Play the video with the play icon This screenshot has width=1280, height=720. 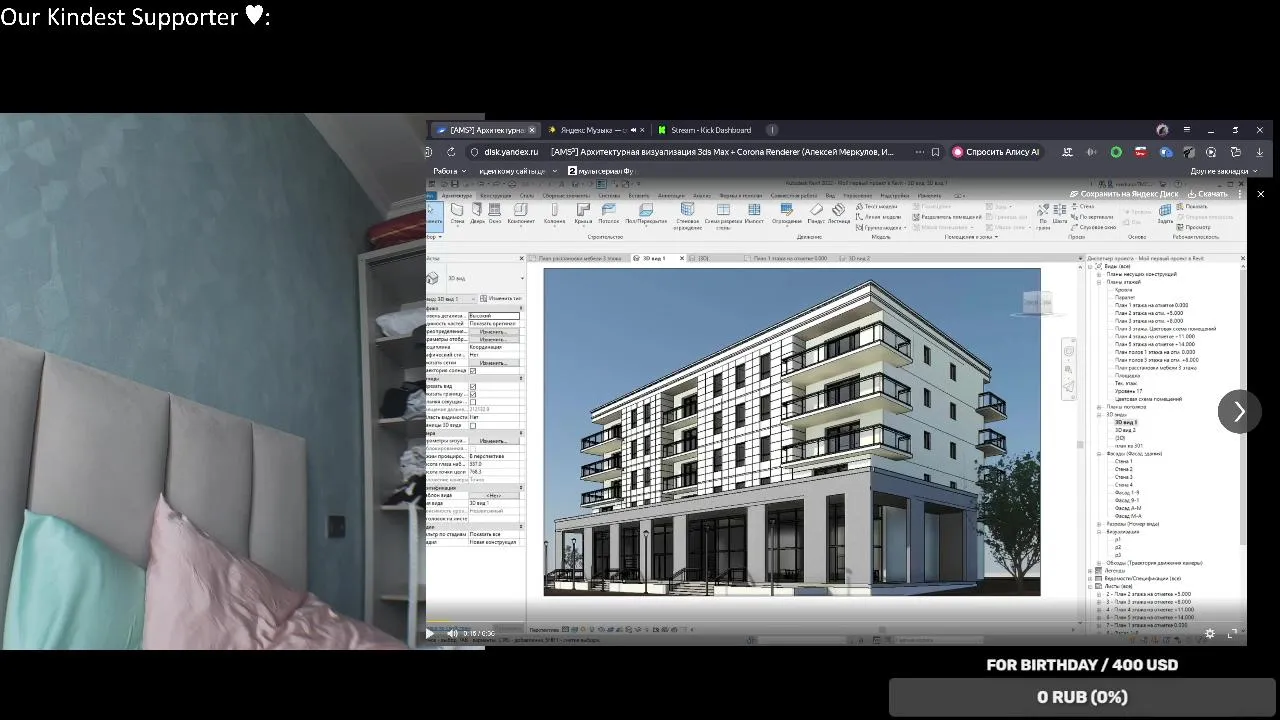coord(430,633)
